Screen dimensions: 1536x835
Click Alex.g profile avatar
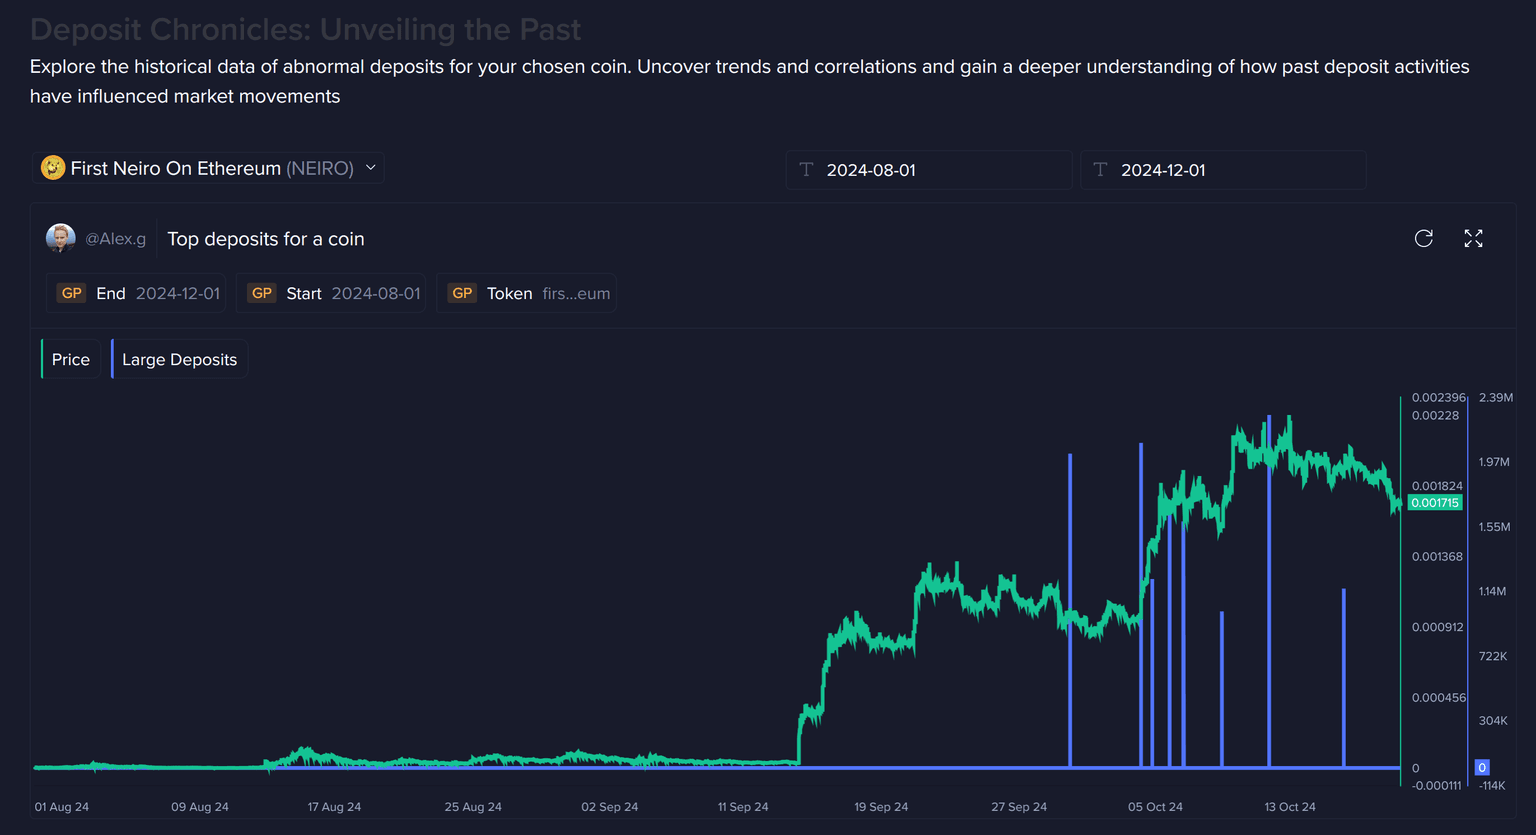(61, 238)
